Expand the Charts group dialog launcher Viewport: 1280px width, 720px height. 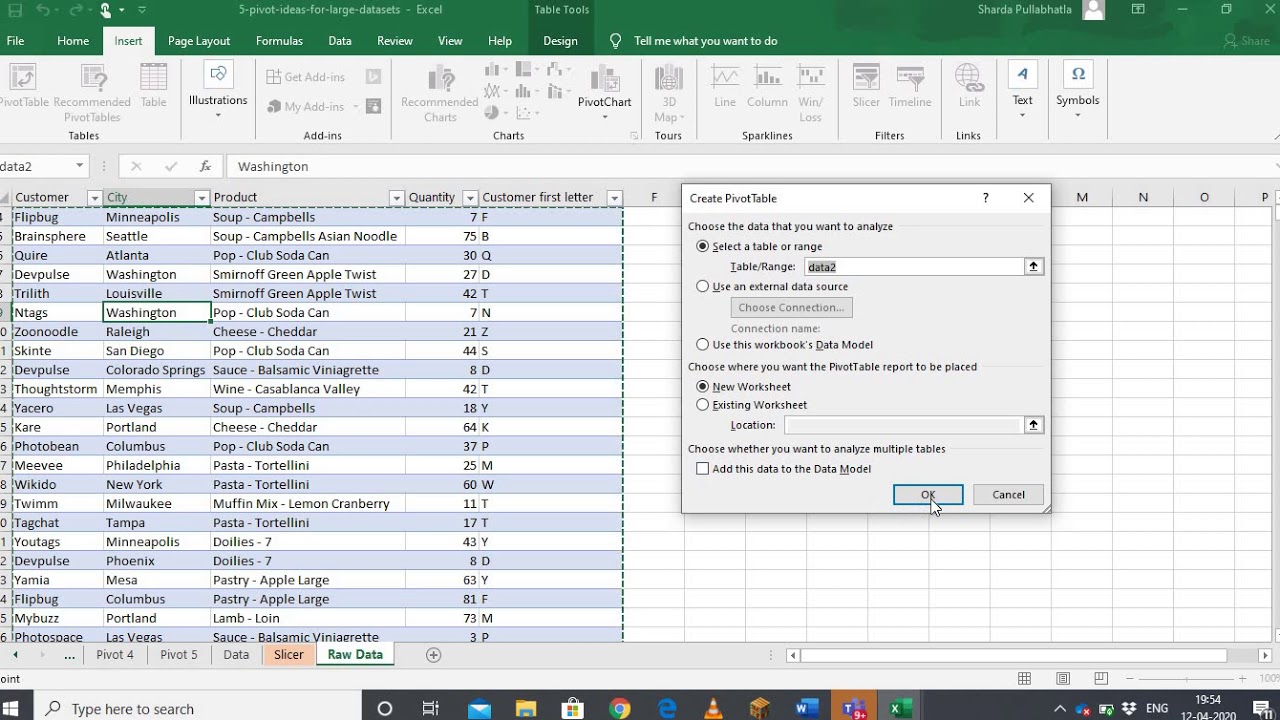click(633, 136)
